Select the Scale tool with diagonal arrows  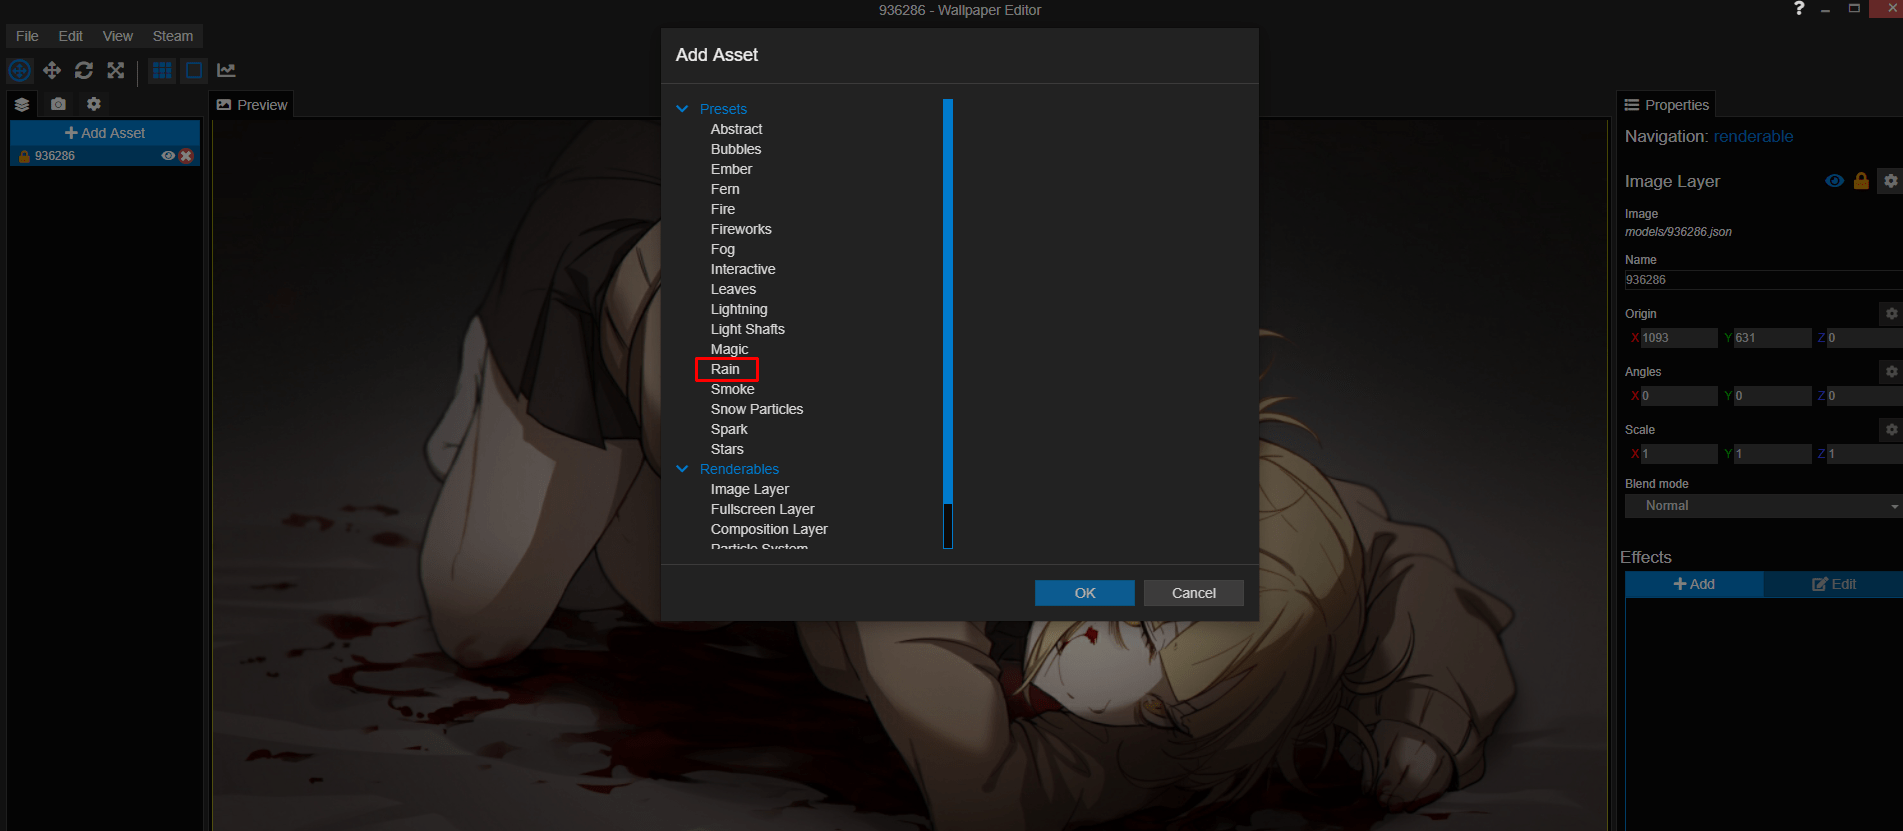point(116,70)
